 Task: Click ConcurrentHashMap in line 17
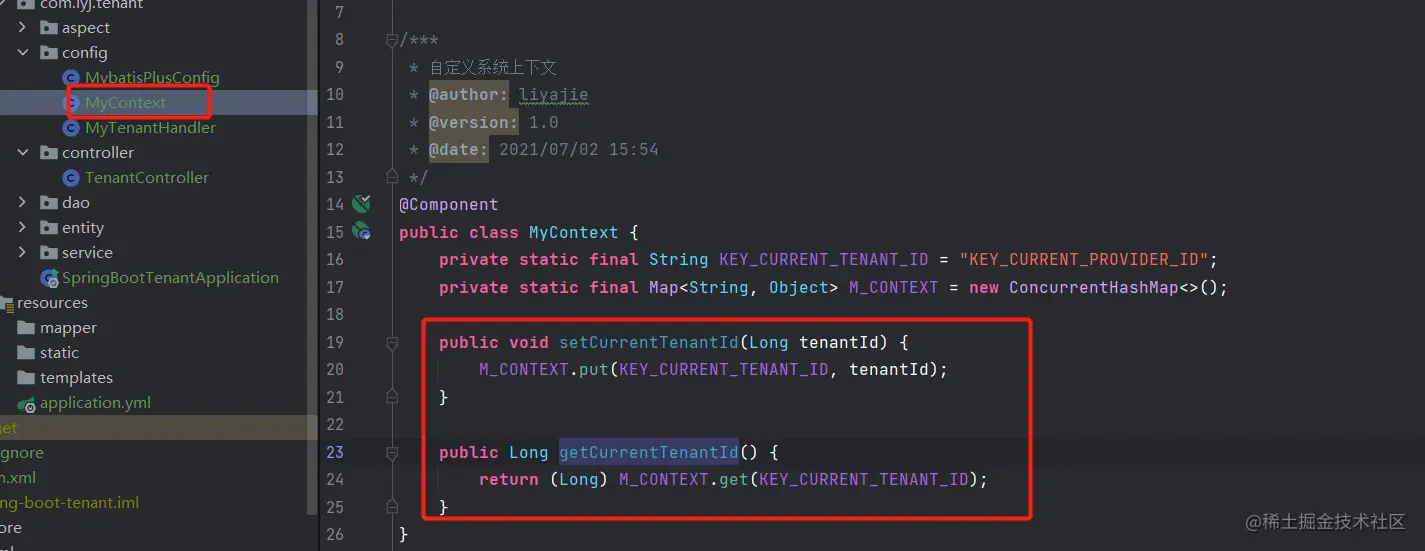[x=1093, y=287]
